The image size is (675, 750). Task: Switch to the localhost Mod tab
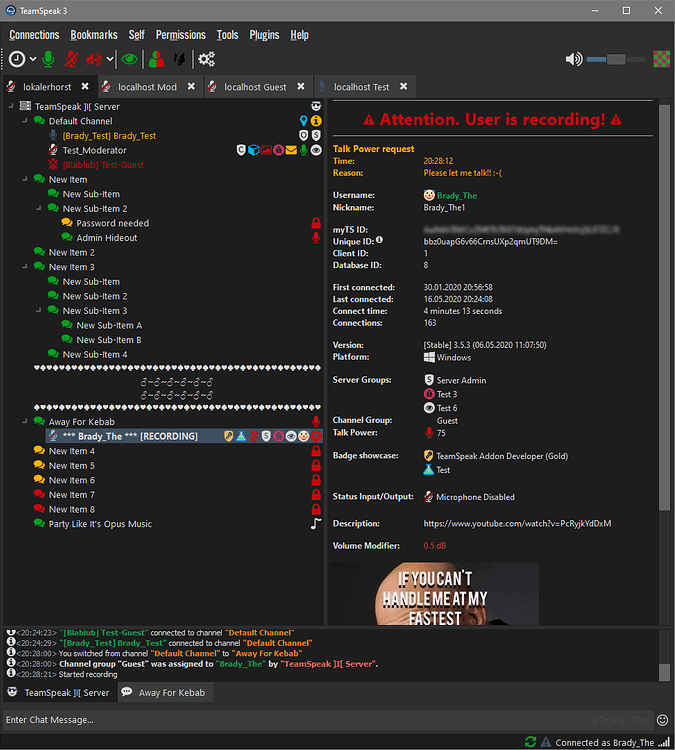coord(146,87)
